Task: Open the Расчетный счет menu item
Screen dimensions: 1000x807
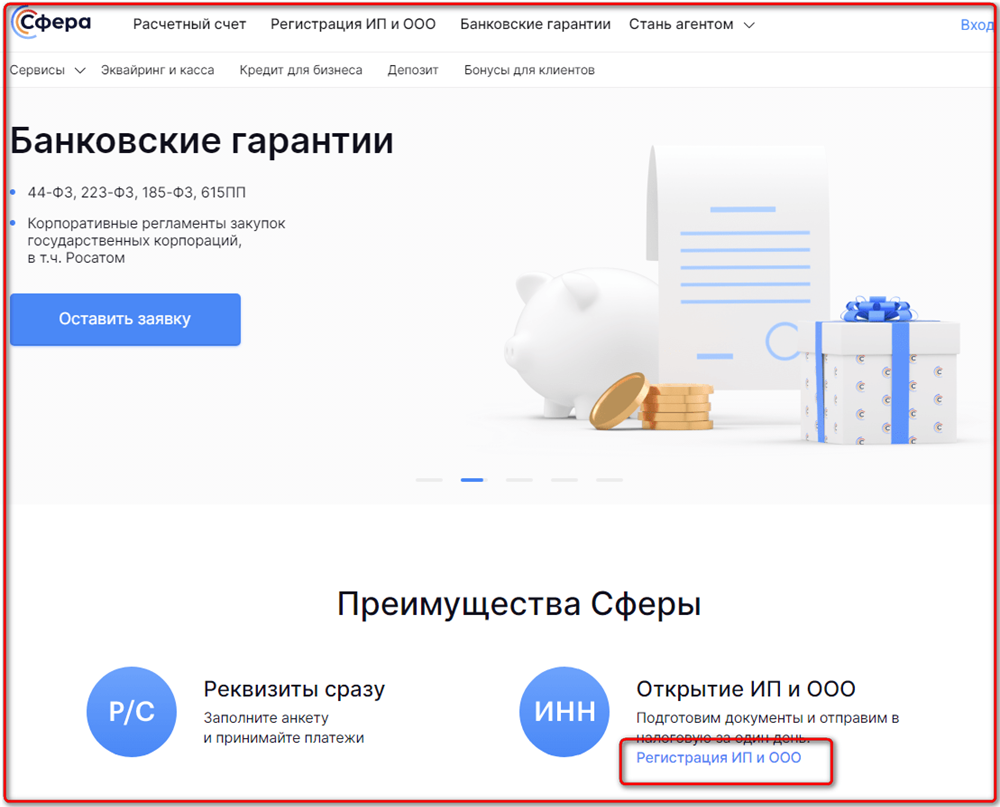Action: coord(189,24)
